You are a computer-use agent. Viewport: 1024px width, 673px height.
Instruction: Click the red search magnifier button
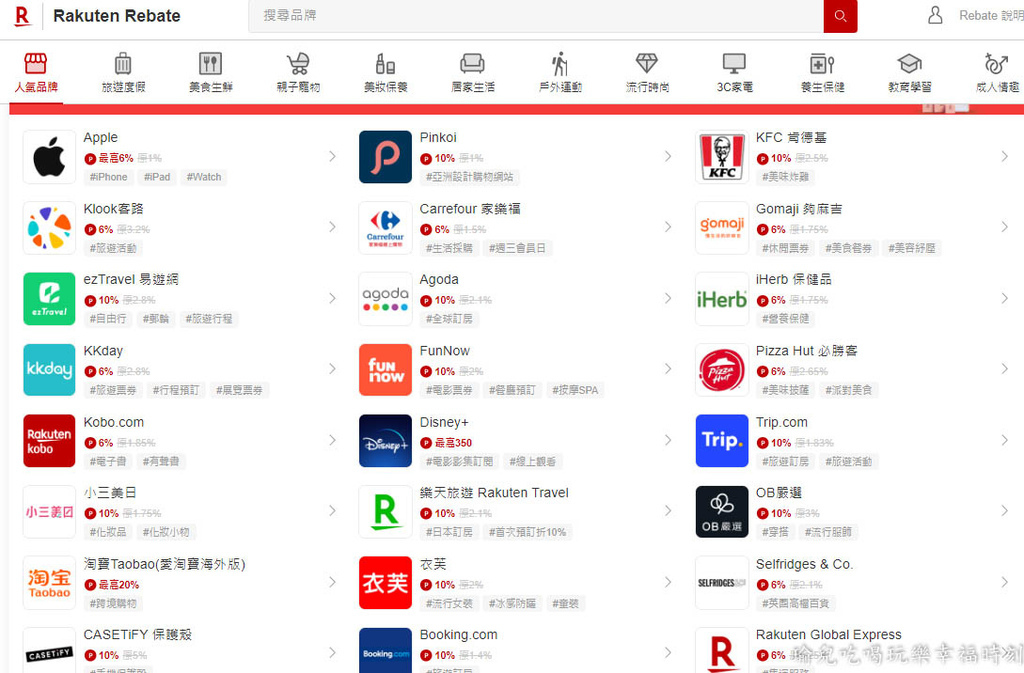[x=840, y=16]
